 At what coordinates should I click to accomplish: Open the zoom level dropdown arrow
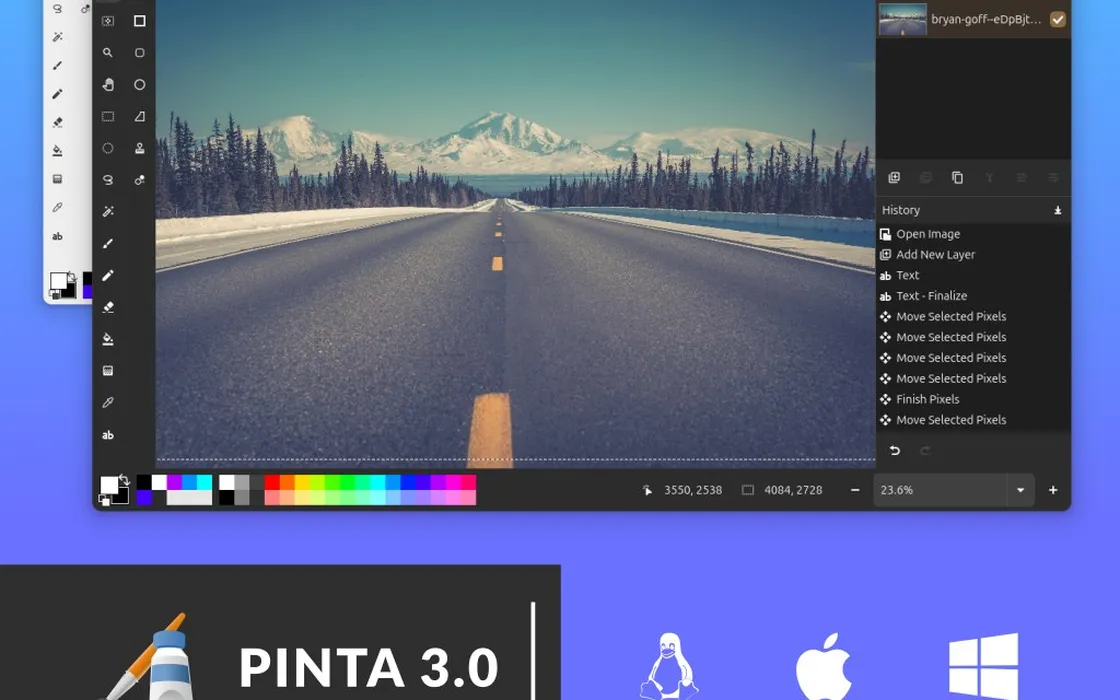pyautogui.click(x=1020, y=490)
